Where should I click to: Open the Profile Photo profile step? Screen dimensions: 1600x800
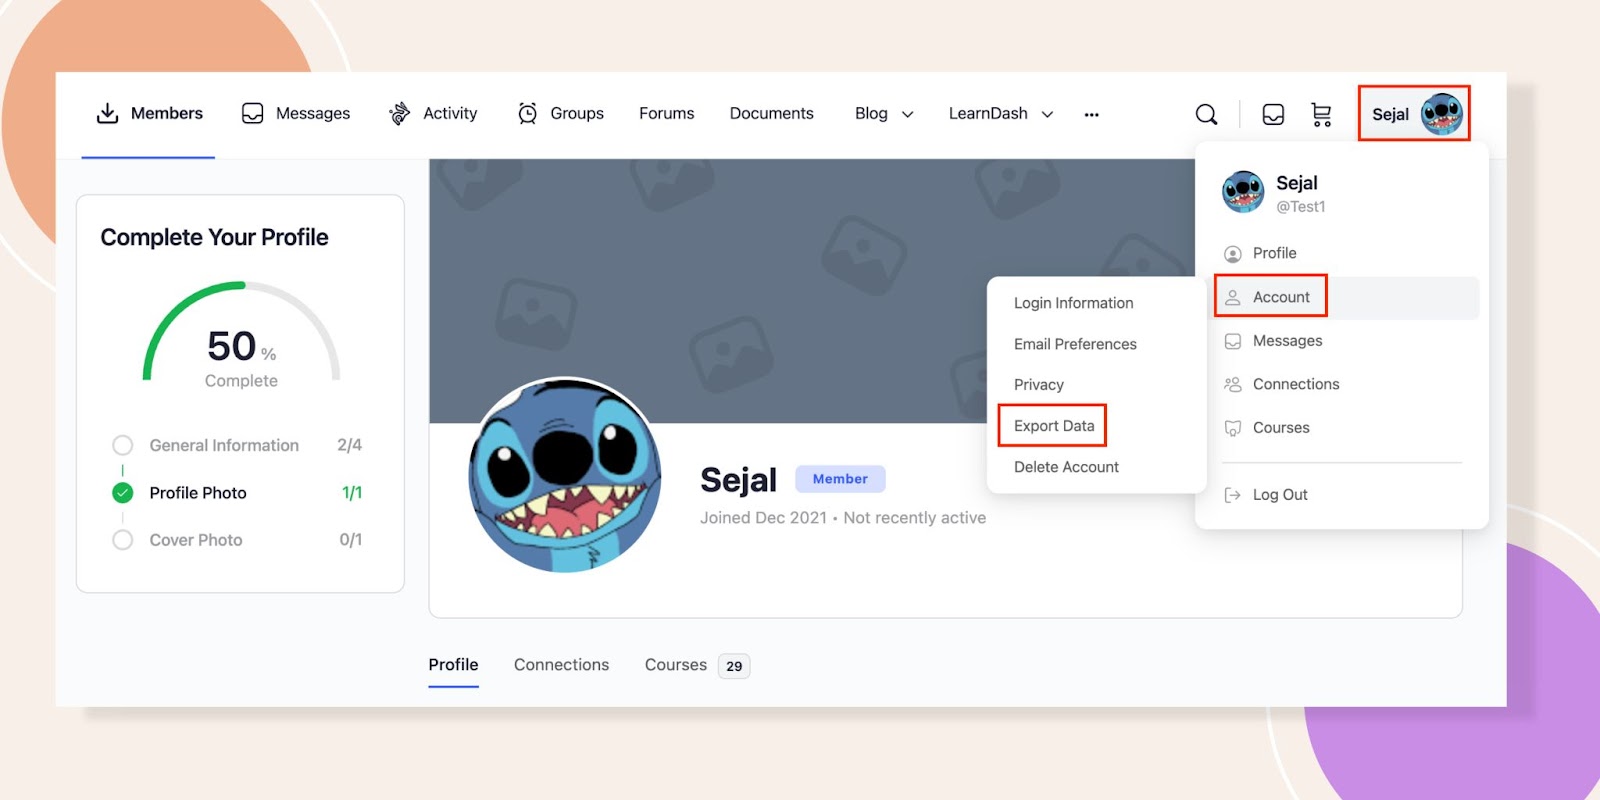[198, 493]
